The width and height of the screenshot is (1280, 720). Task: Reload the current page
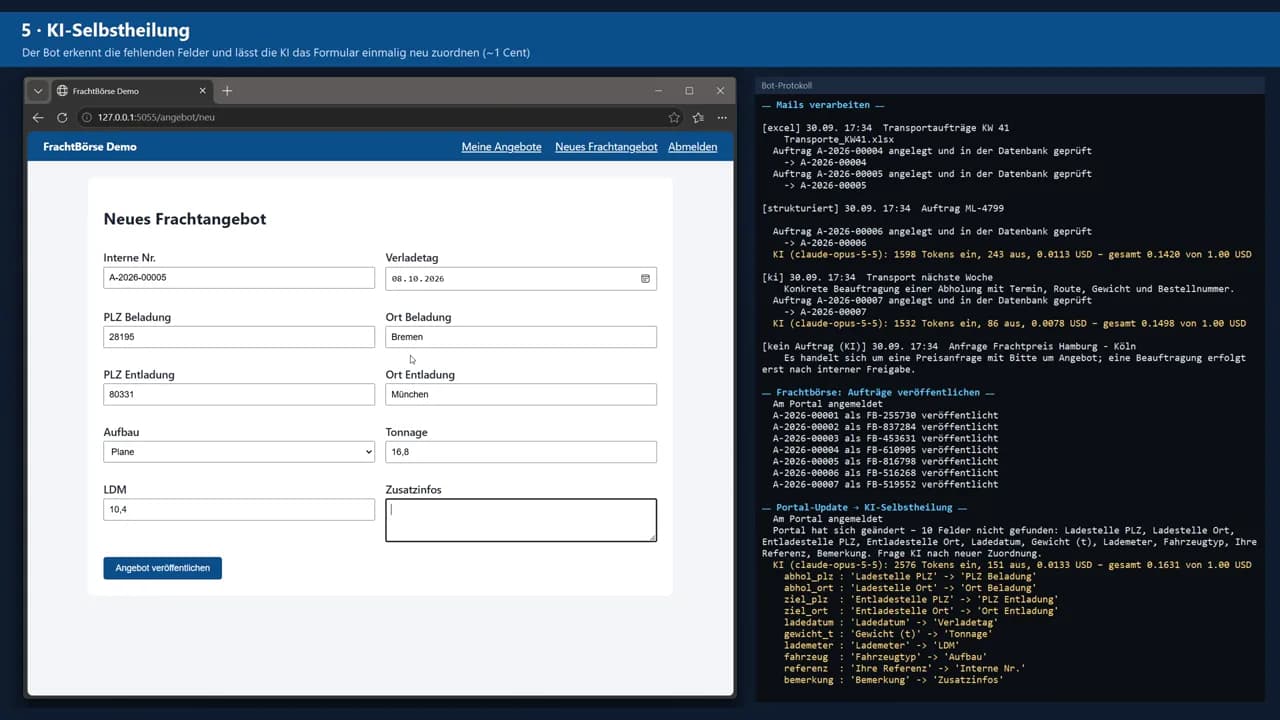[62, 118]
